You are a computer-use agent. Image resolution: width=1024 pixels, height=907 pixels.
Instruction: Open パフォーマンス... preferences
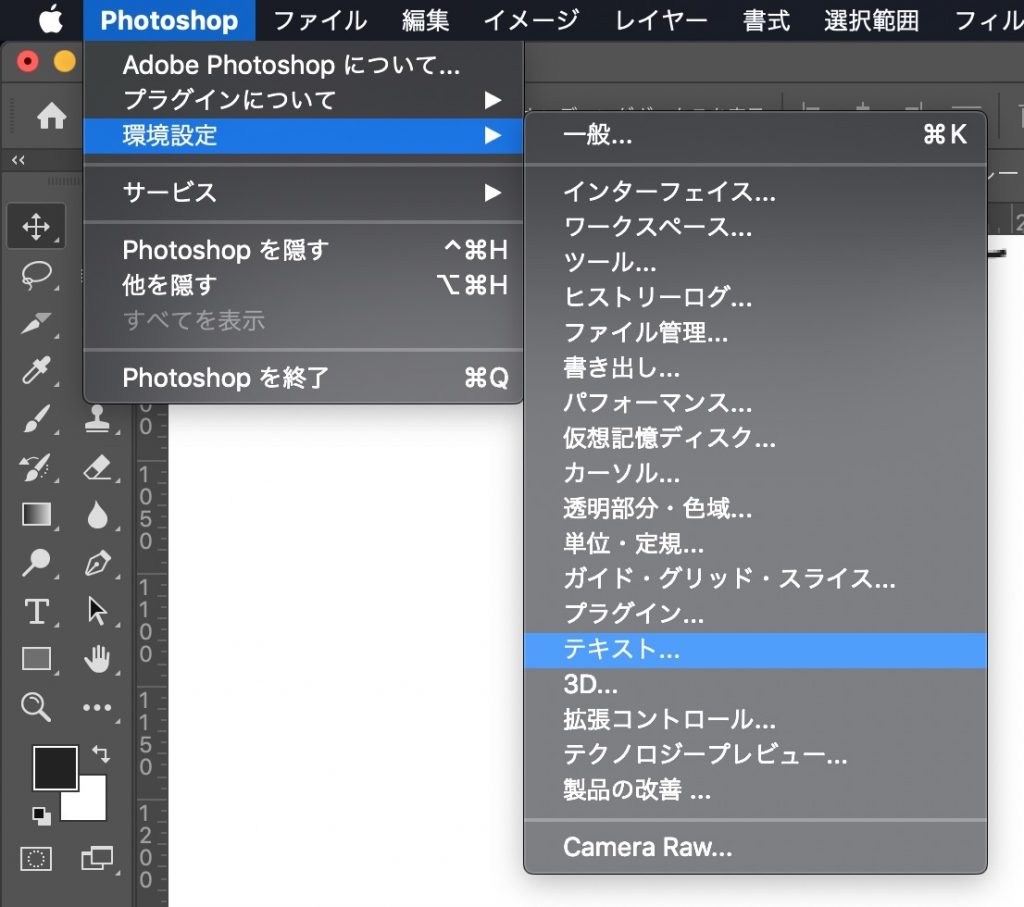756,403
